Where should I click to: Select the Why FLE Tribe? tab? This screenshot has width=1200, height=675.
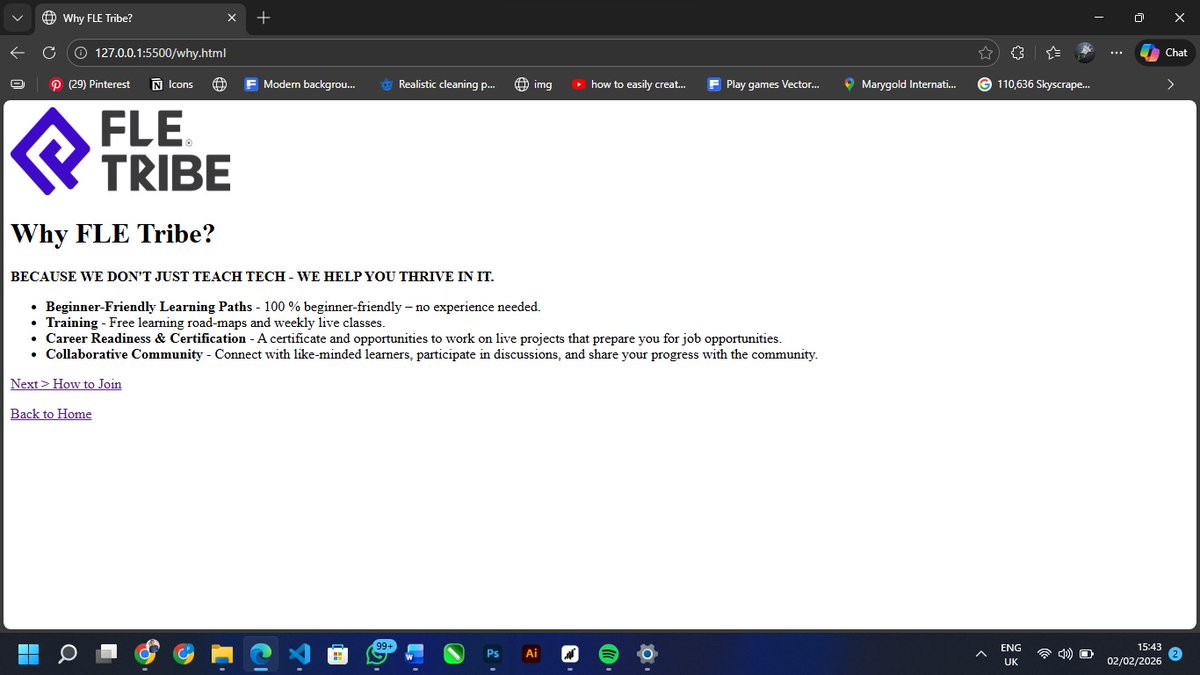pos(139,18)
